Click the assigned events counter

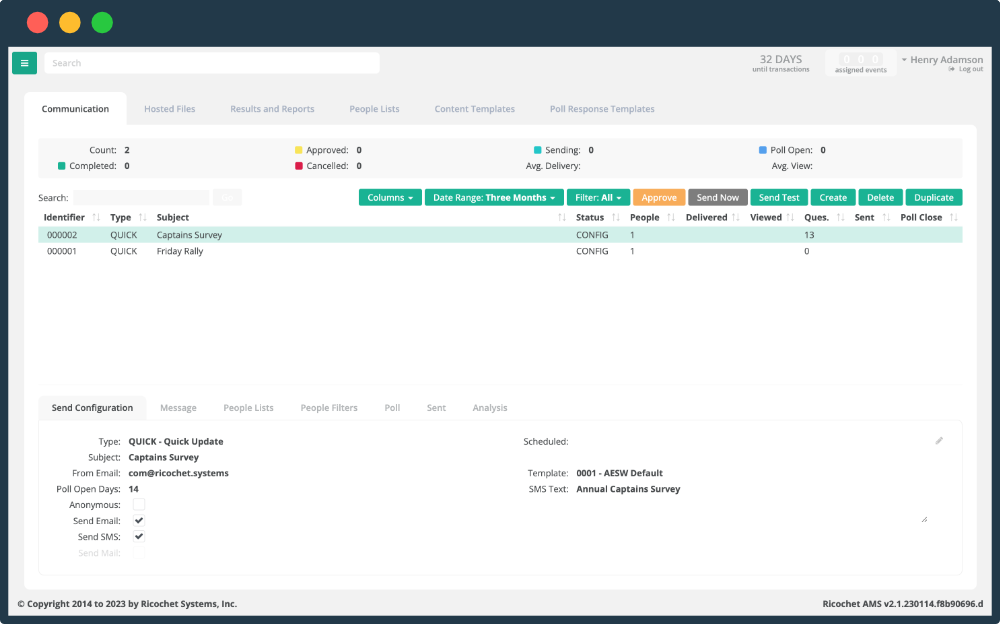(860, 63)
